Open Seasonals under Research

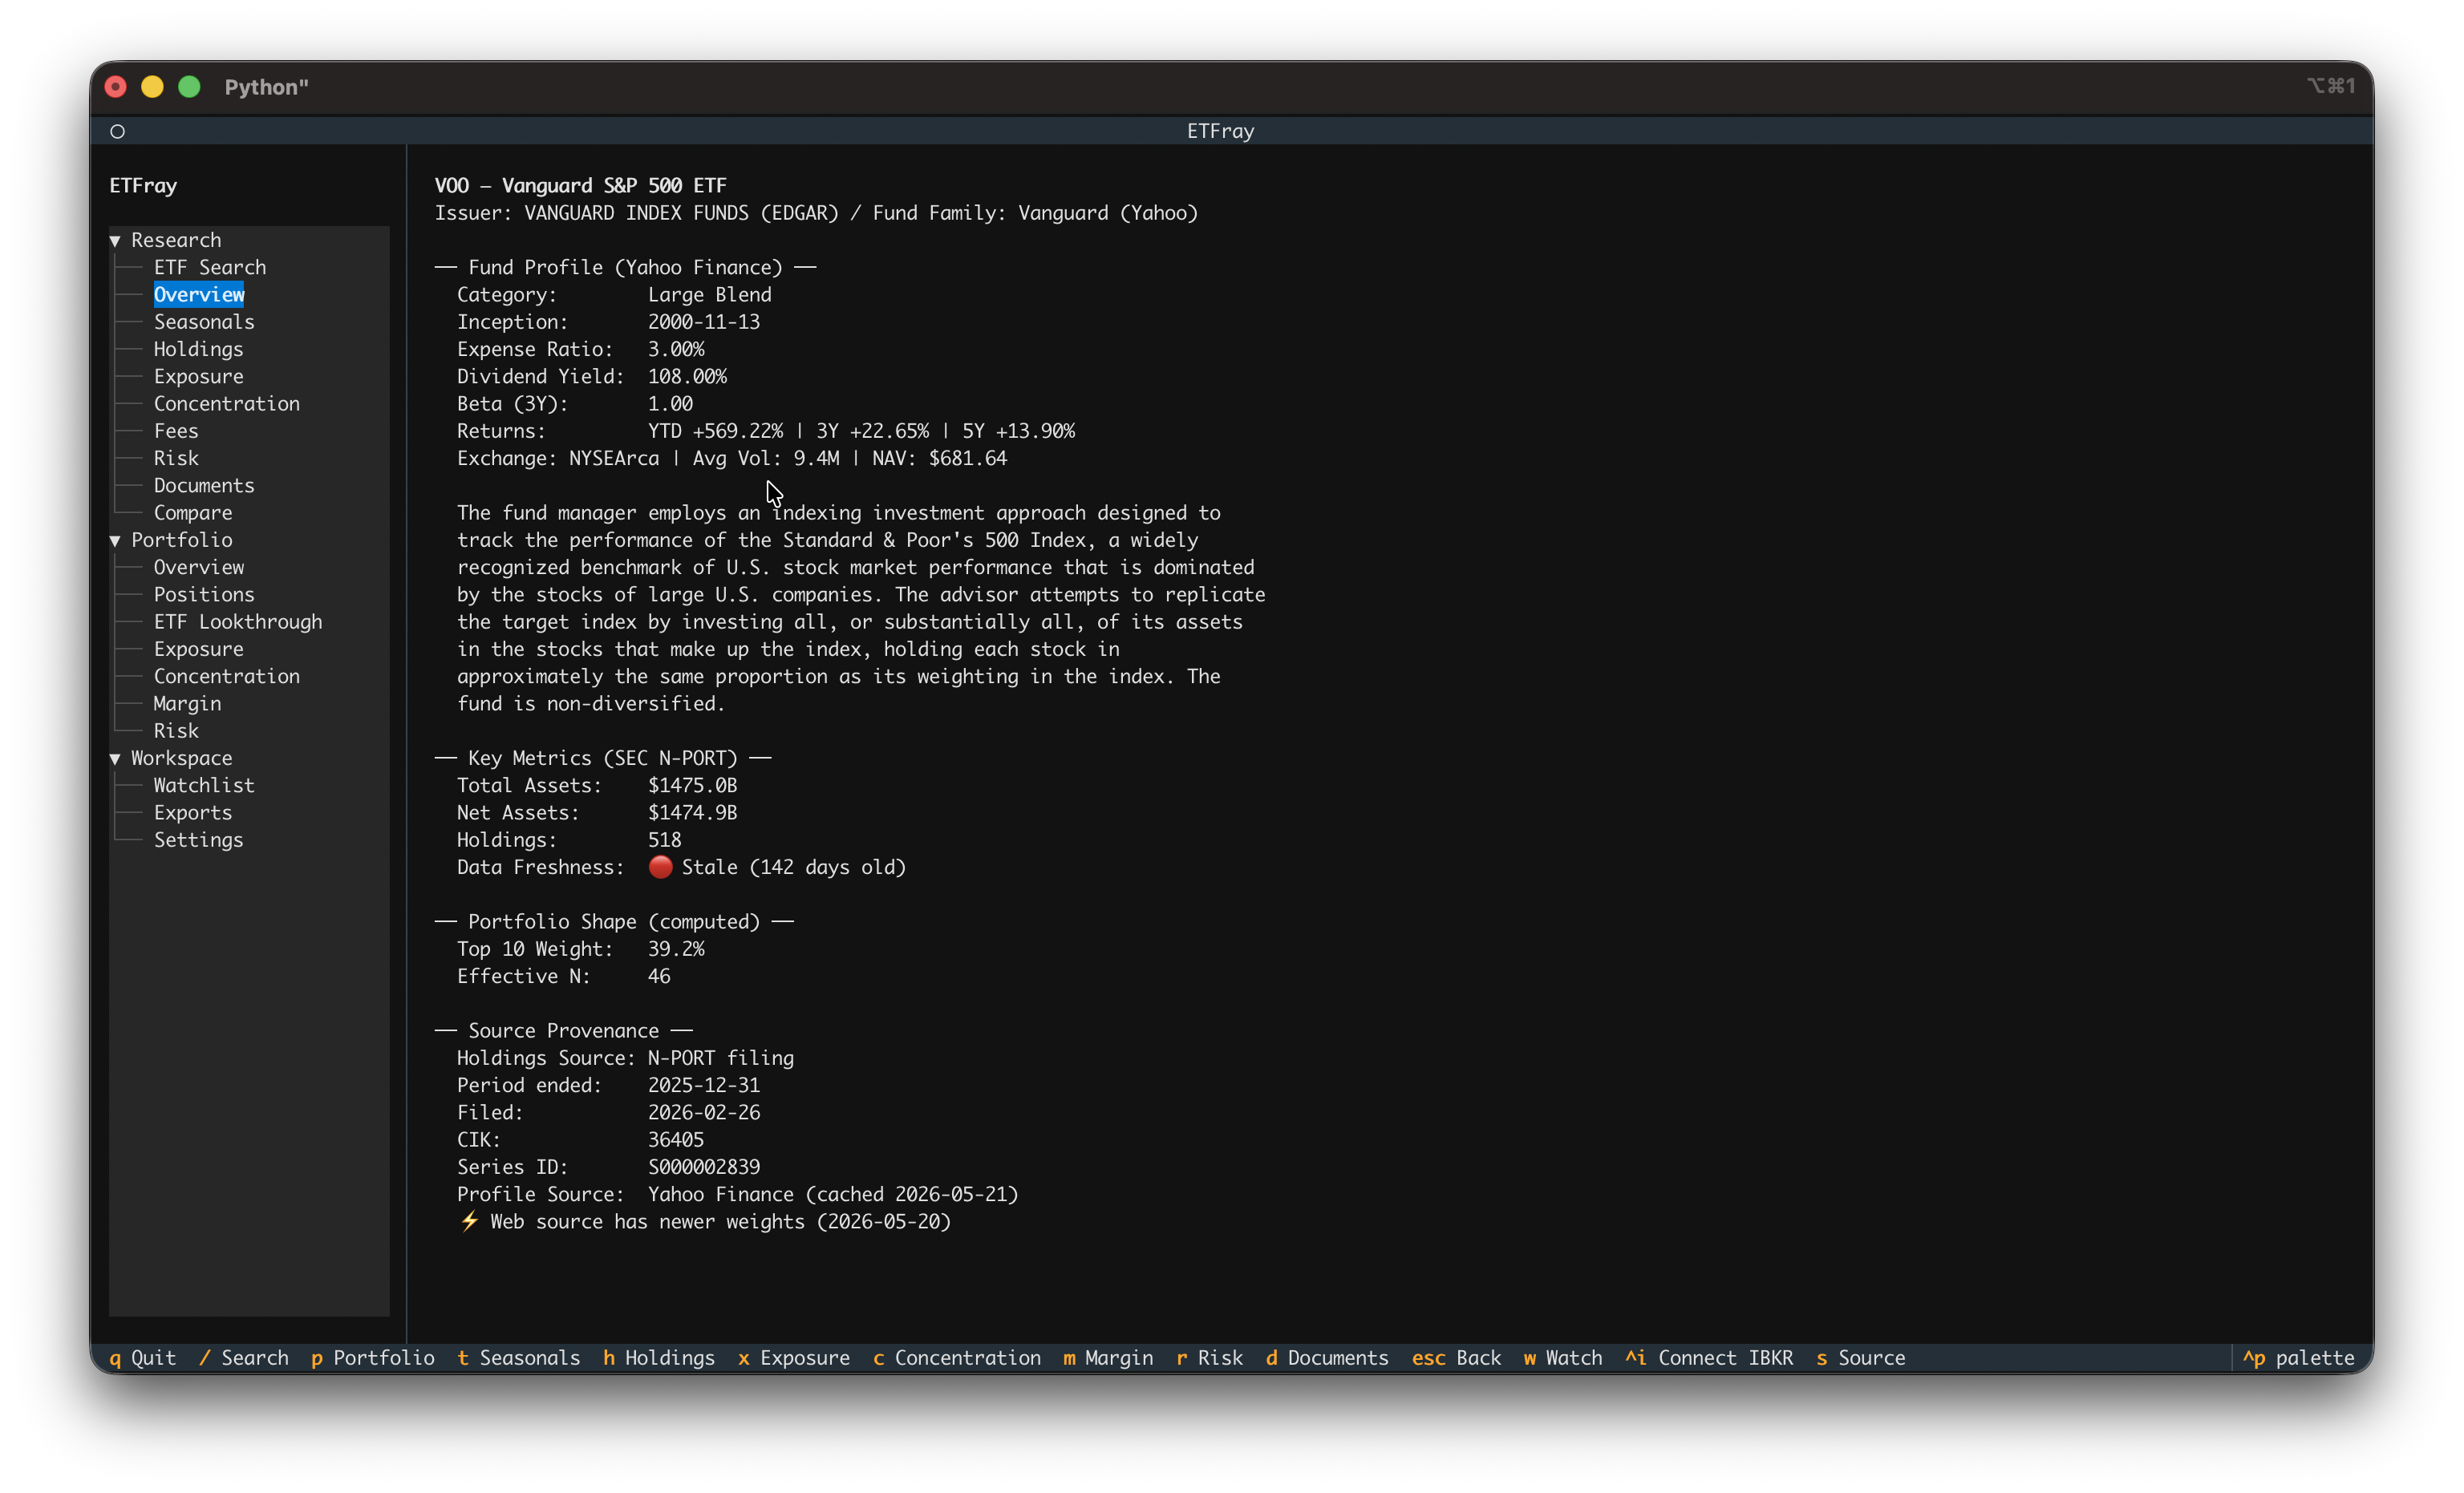click(204, 322)
